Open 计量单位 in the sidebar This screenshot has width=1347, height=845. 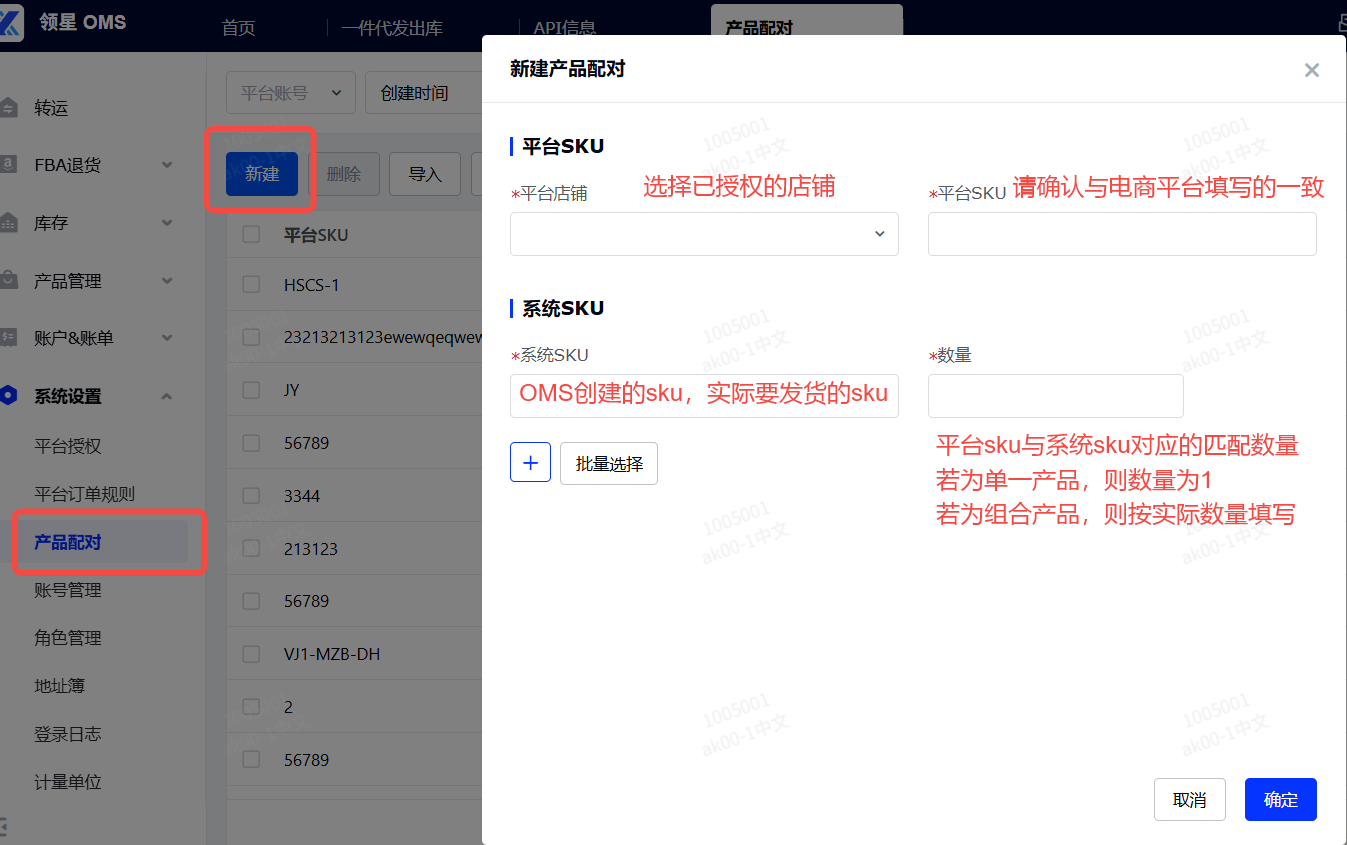click(x=68, y=782)
